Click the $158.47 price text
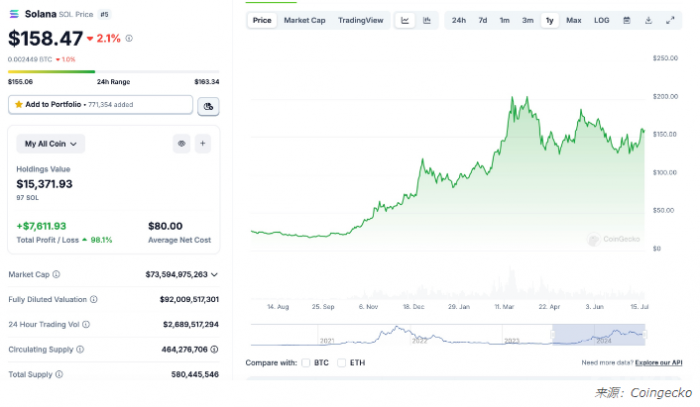This screenshot has width=700, height=407. pyautogui.click(x=46, y=38)
